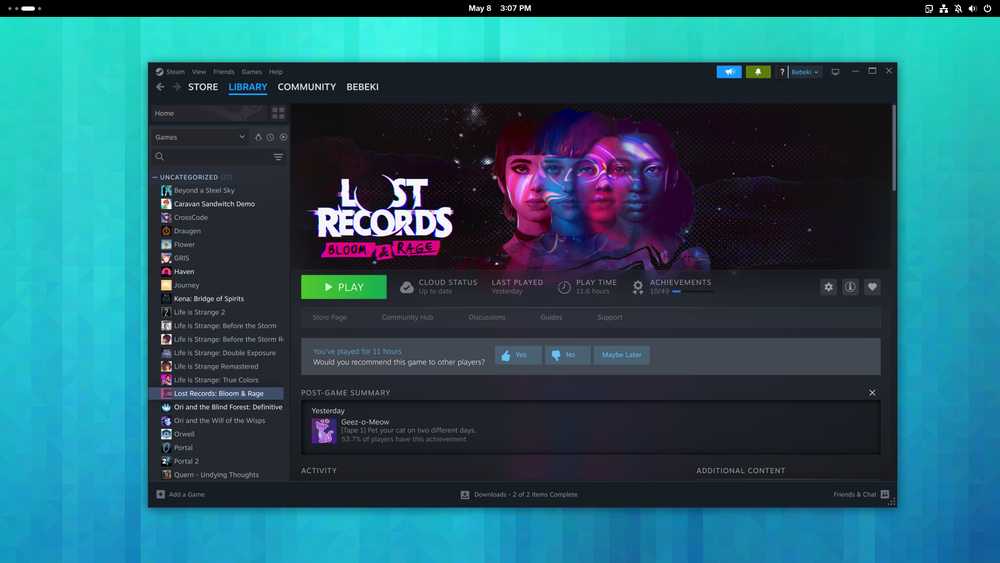Click the Cloud Status icon

pos(406,288)
